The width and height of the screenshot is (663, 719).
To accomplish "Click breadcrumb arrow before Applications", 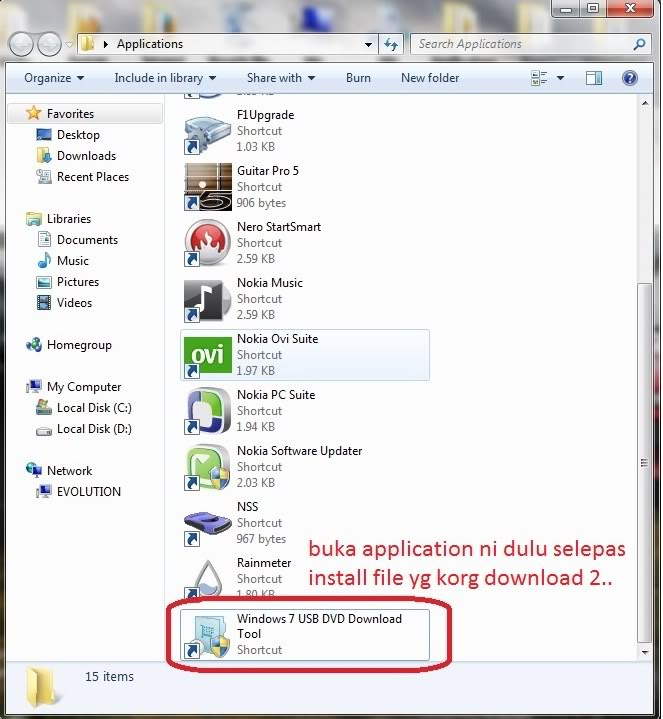I will 106,44.
